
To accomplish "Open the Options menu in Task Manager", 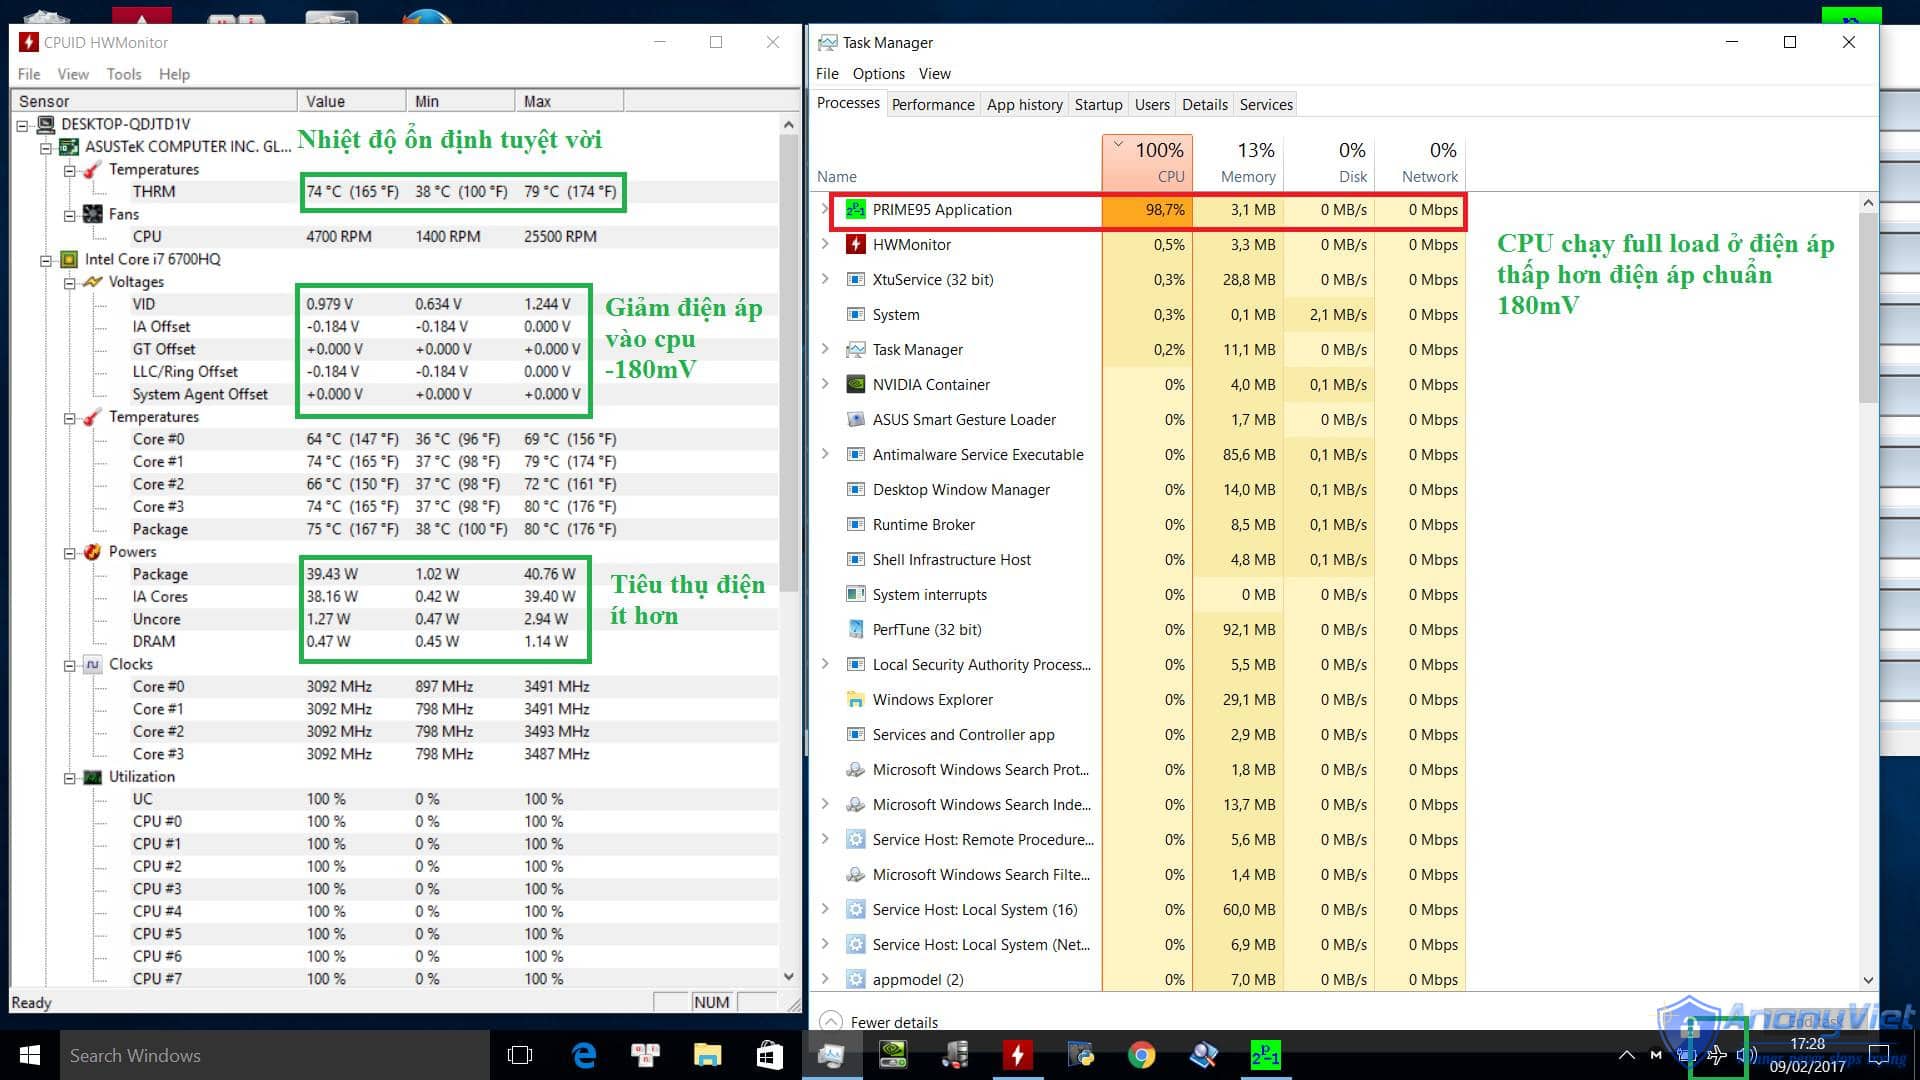I will [878, 73].
